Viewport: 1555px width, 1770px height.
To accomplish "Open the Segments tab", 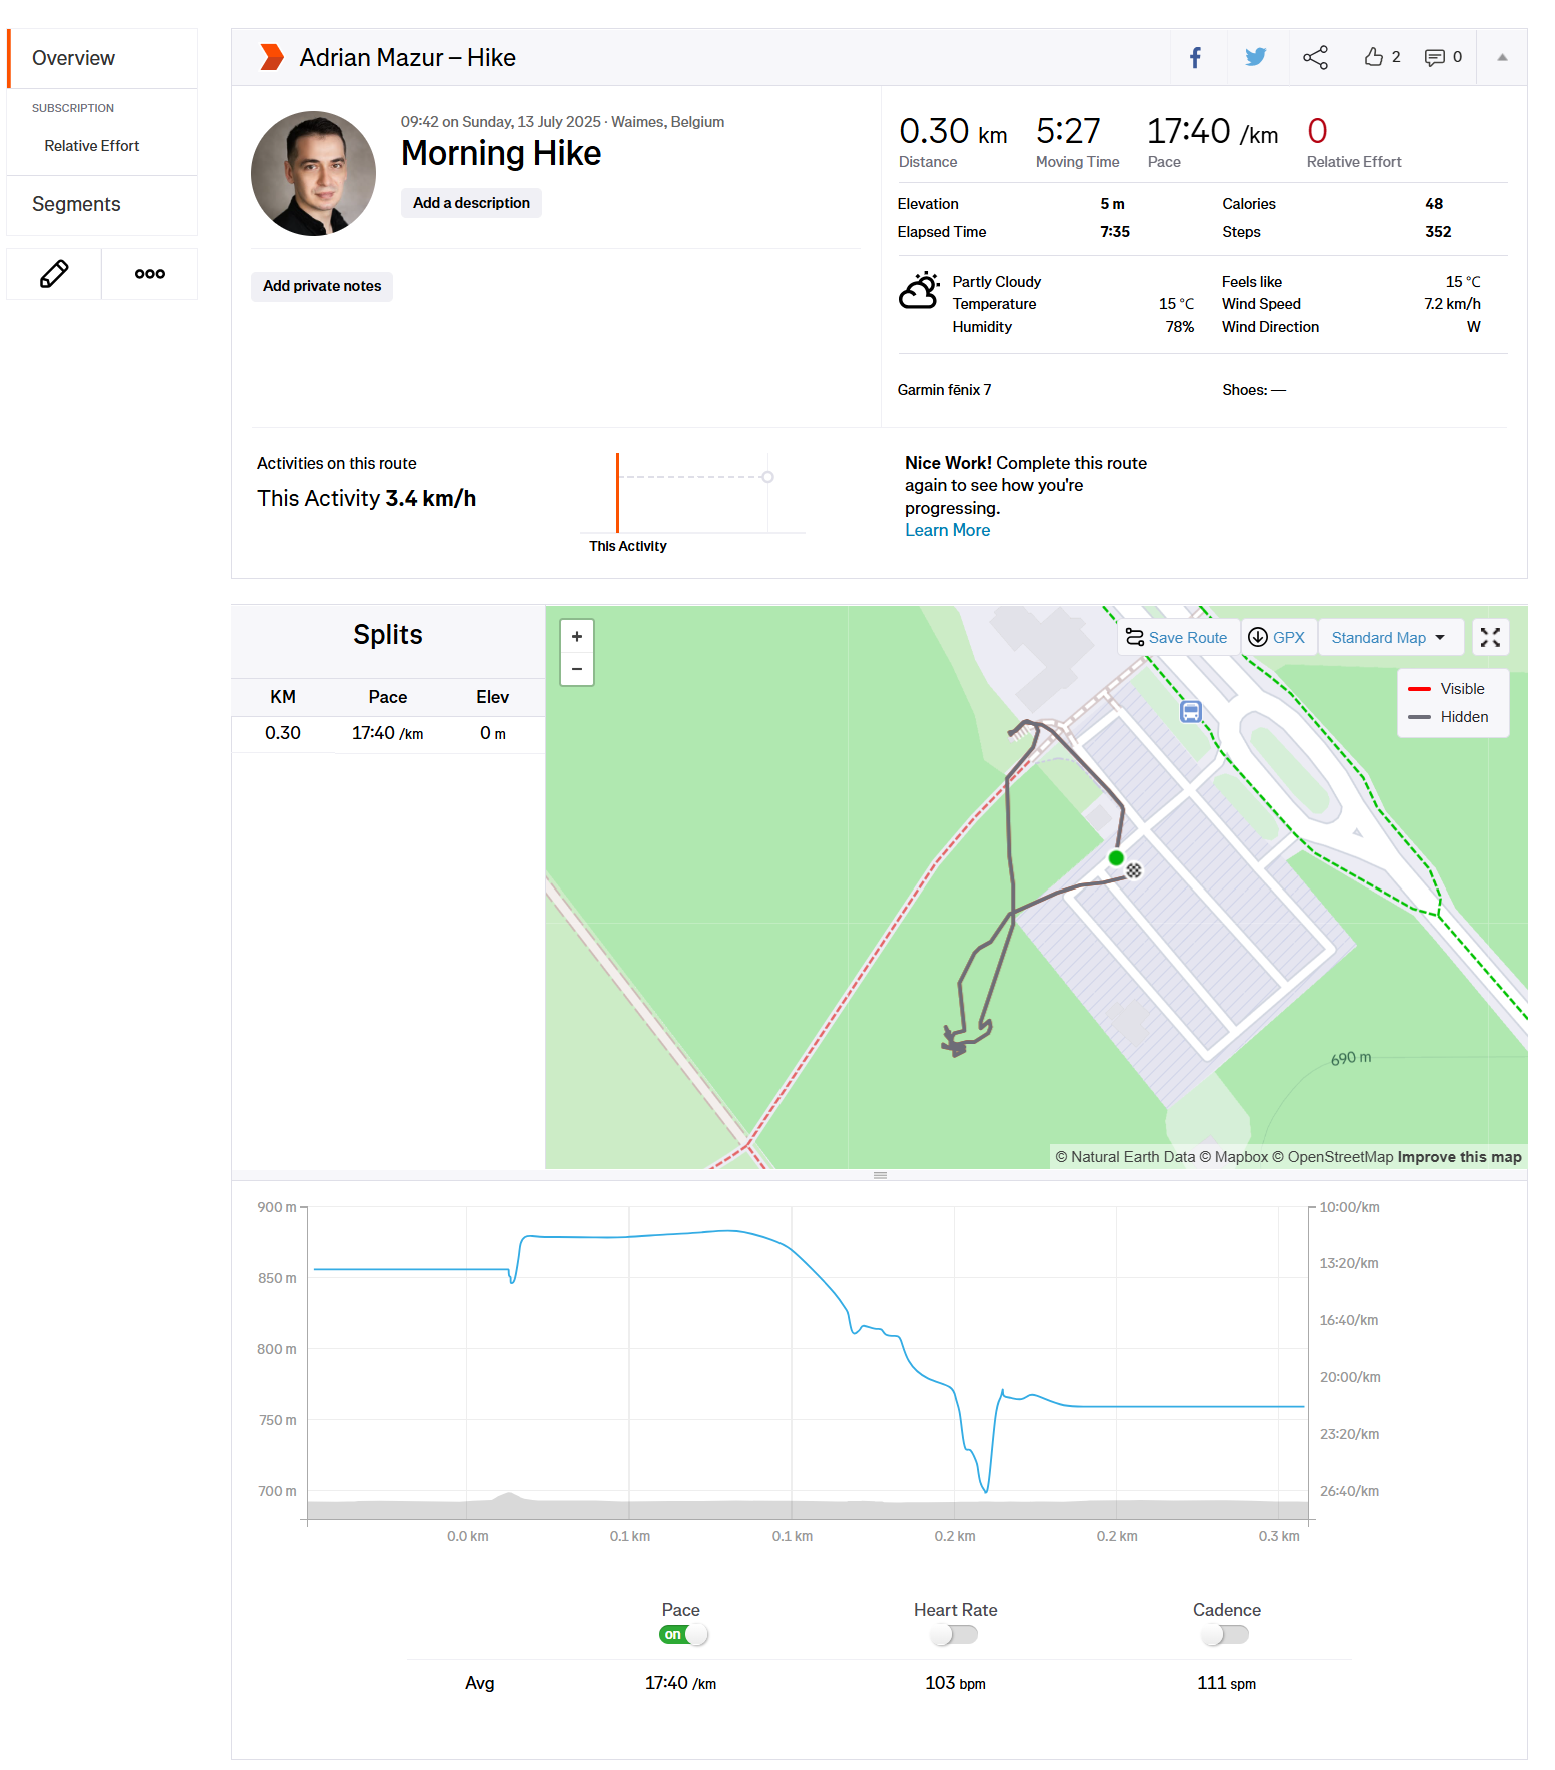I will pyautogui.click(x=76, y=204).
